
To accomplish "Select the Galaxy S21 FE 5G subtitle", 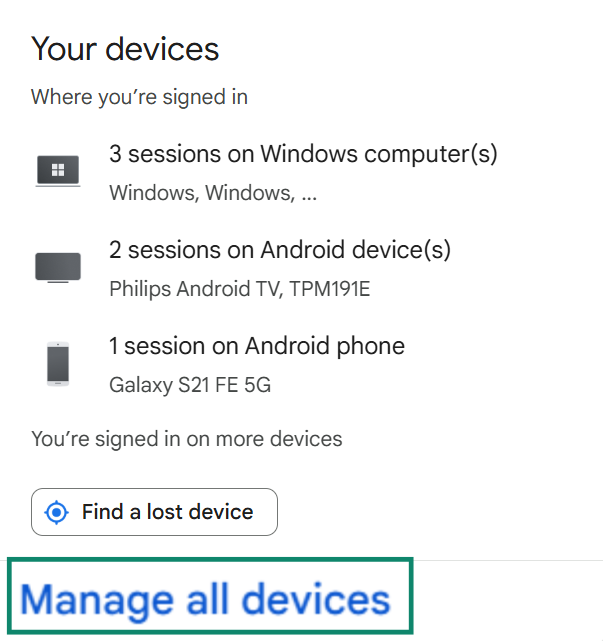I will tap(189, 385).
